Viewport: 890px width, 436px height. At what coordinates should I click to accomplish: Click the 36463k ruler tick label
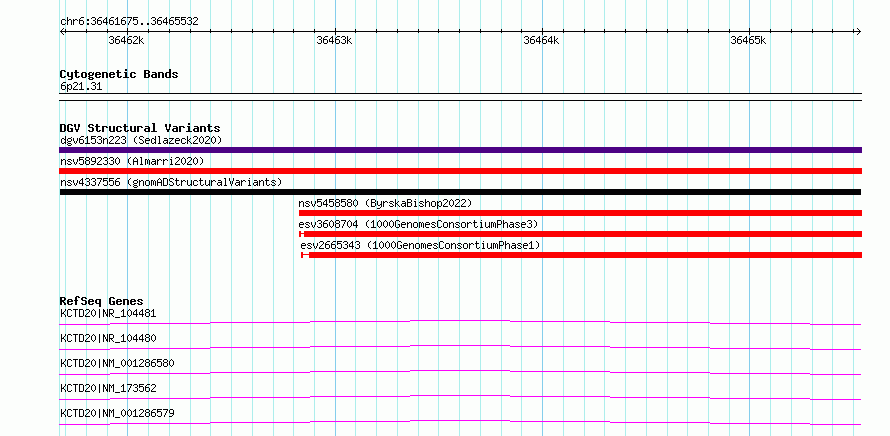pyautogui.click(x=334, y=40)
